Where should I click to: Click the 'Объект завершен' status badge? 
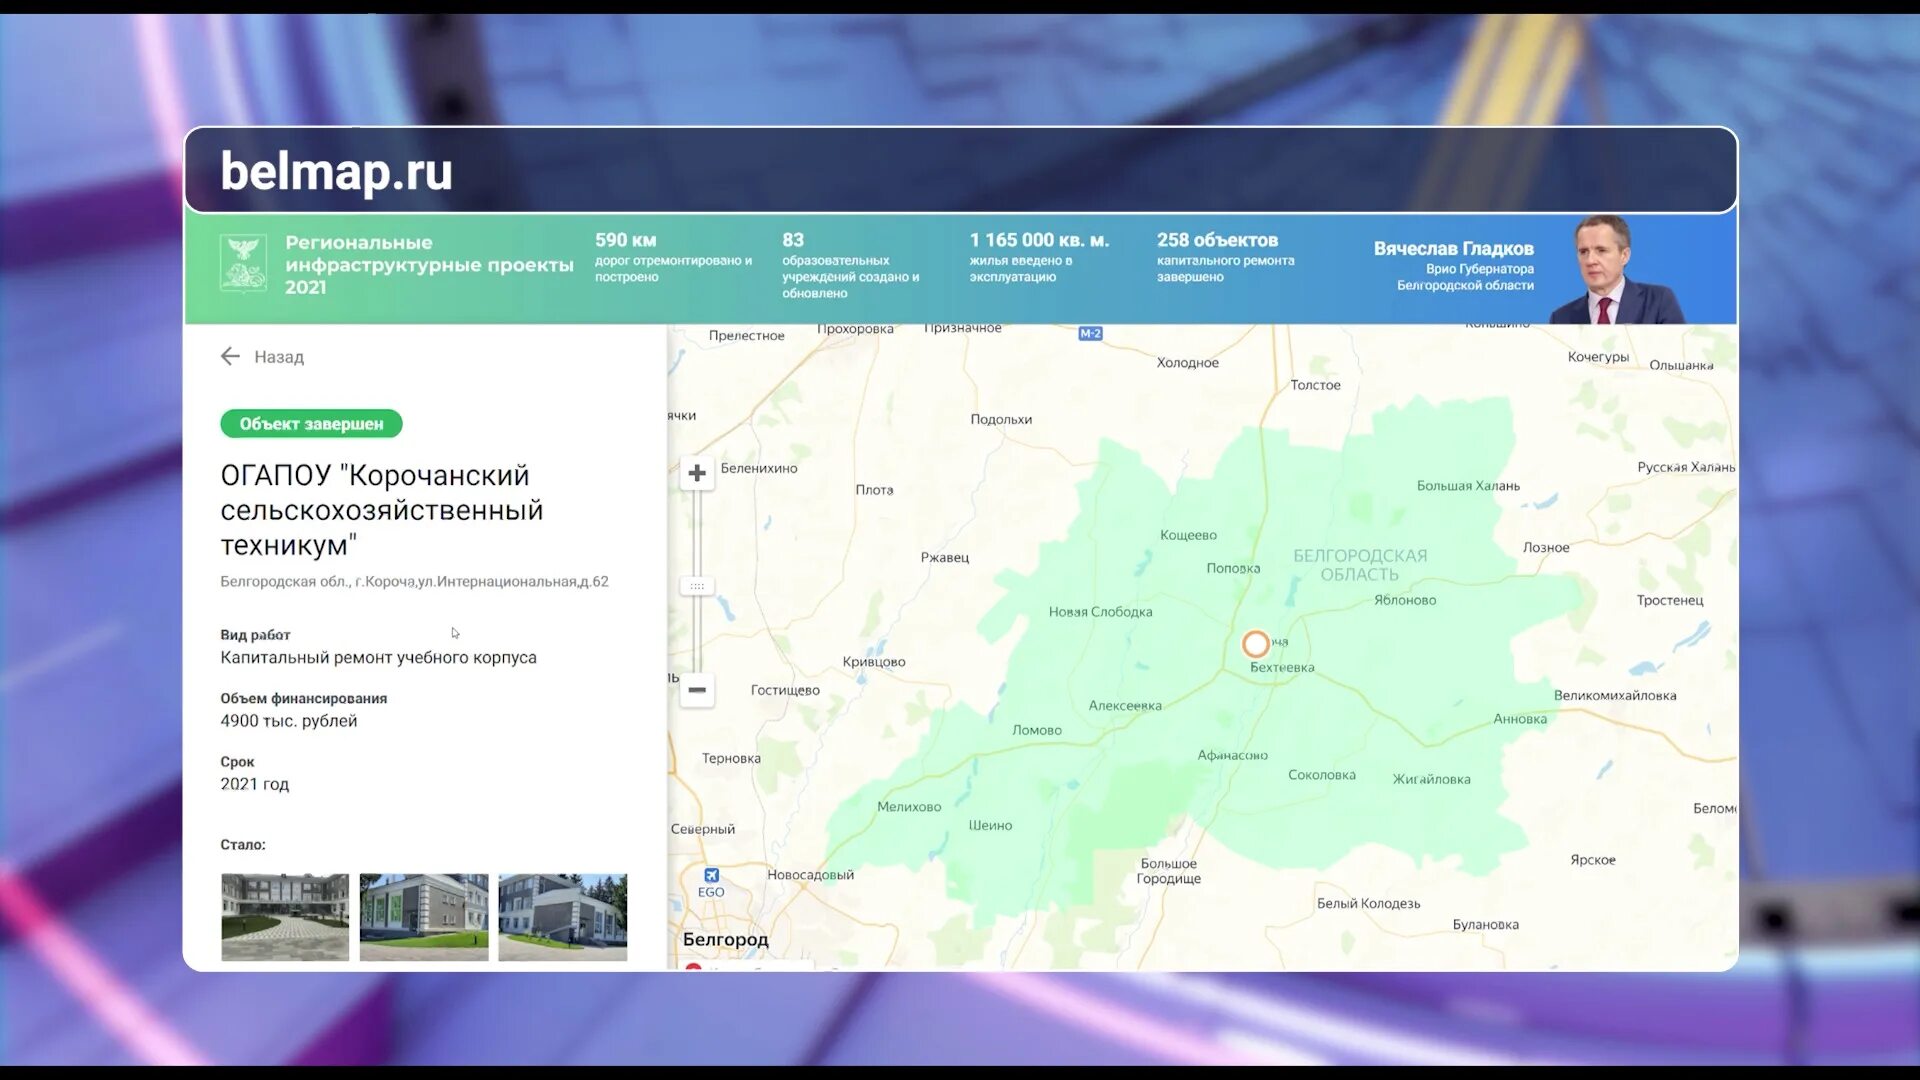tap(311, 424)
